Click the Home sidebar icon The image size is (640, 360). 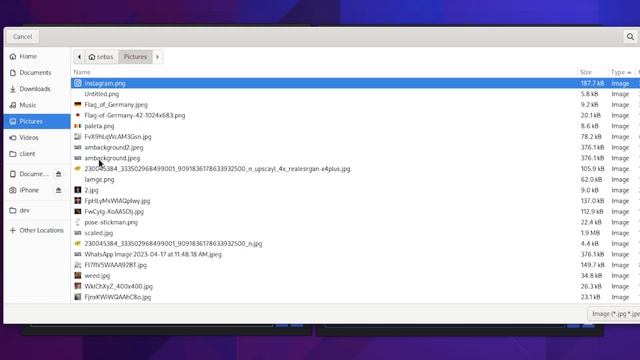coord(13,56)
